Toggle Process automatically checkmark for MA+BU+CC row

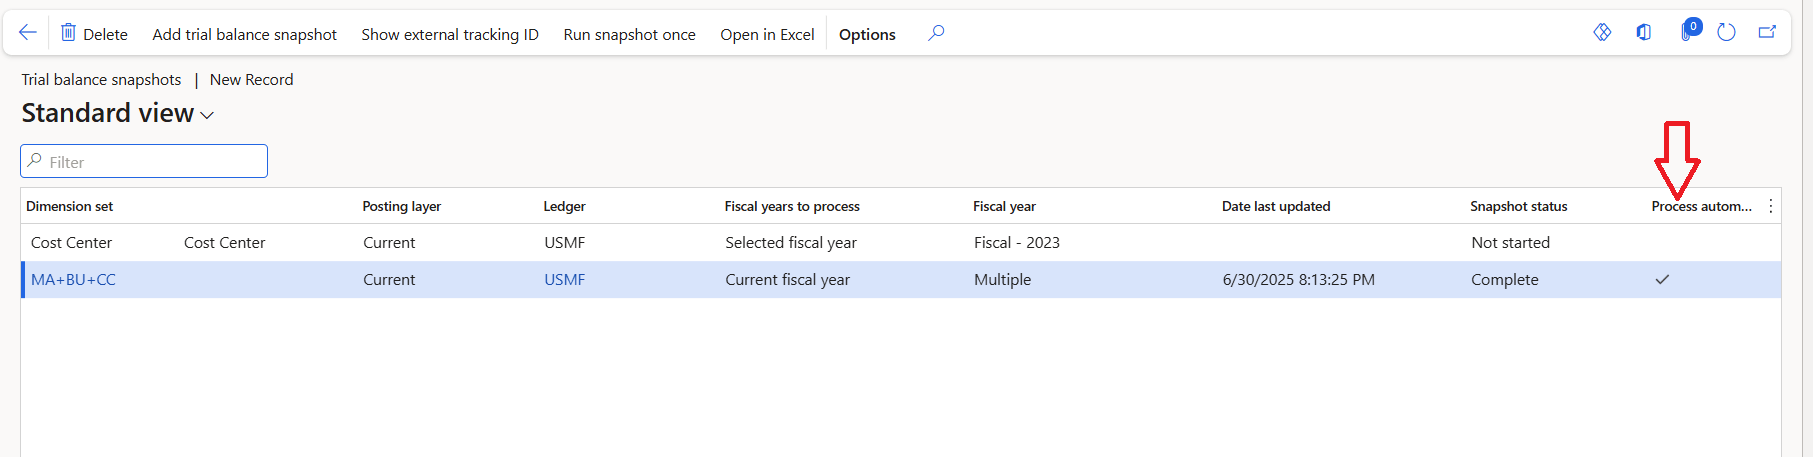click(1662, 280)
